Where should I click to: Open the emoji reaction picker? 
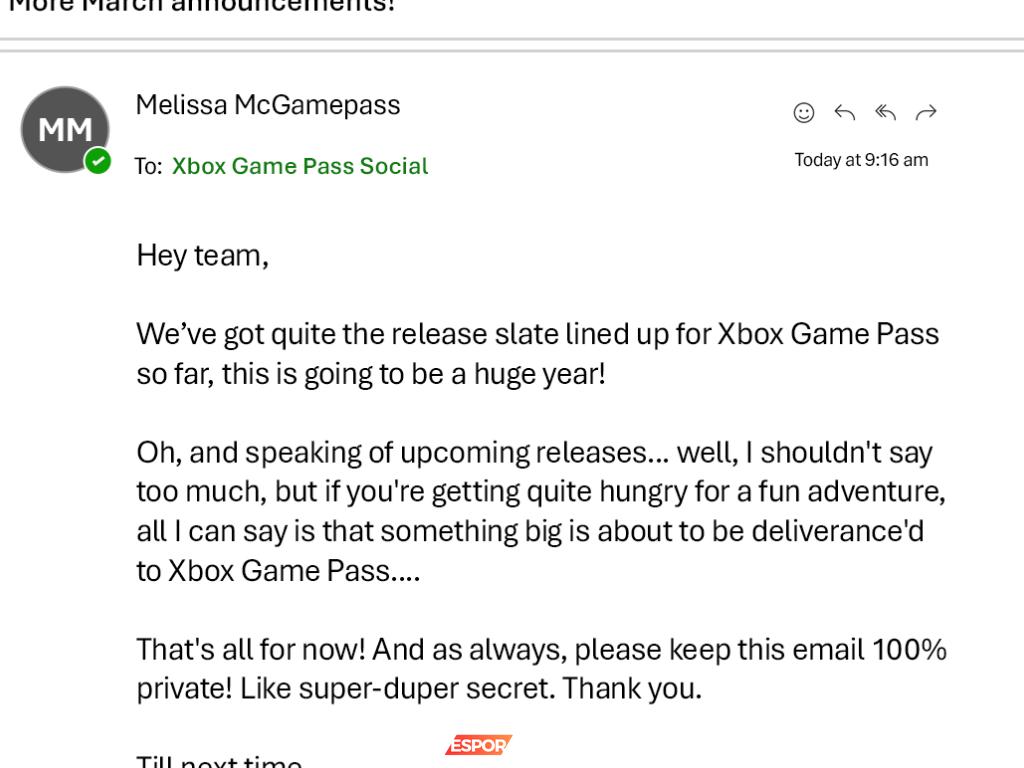click(804, 113)
